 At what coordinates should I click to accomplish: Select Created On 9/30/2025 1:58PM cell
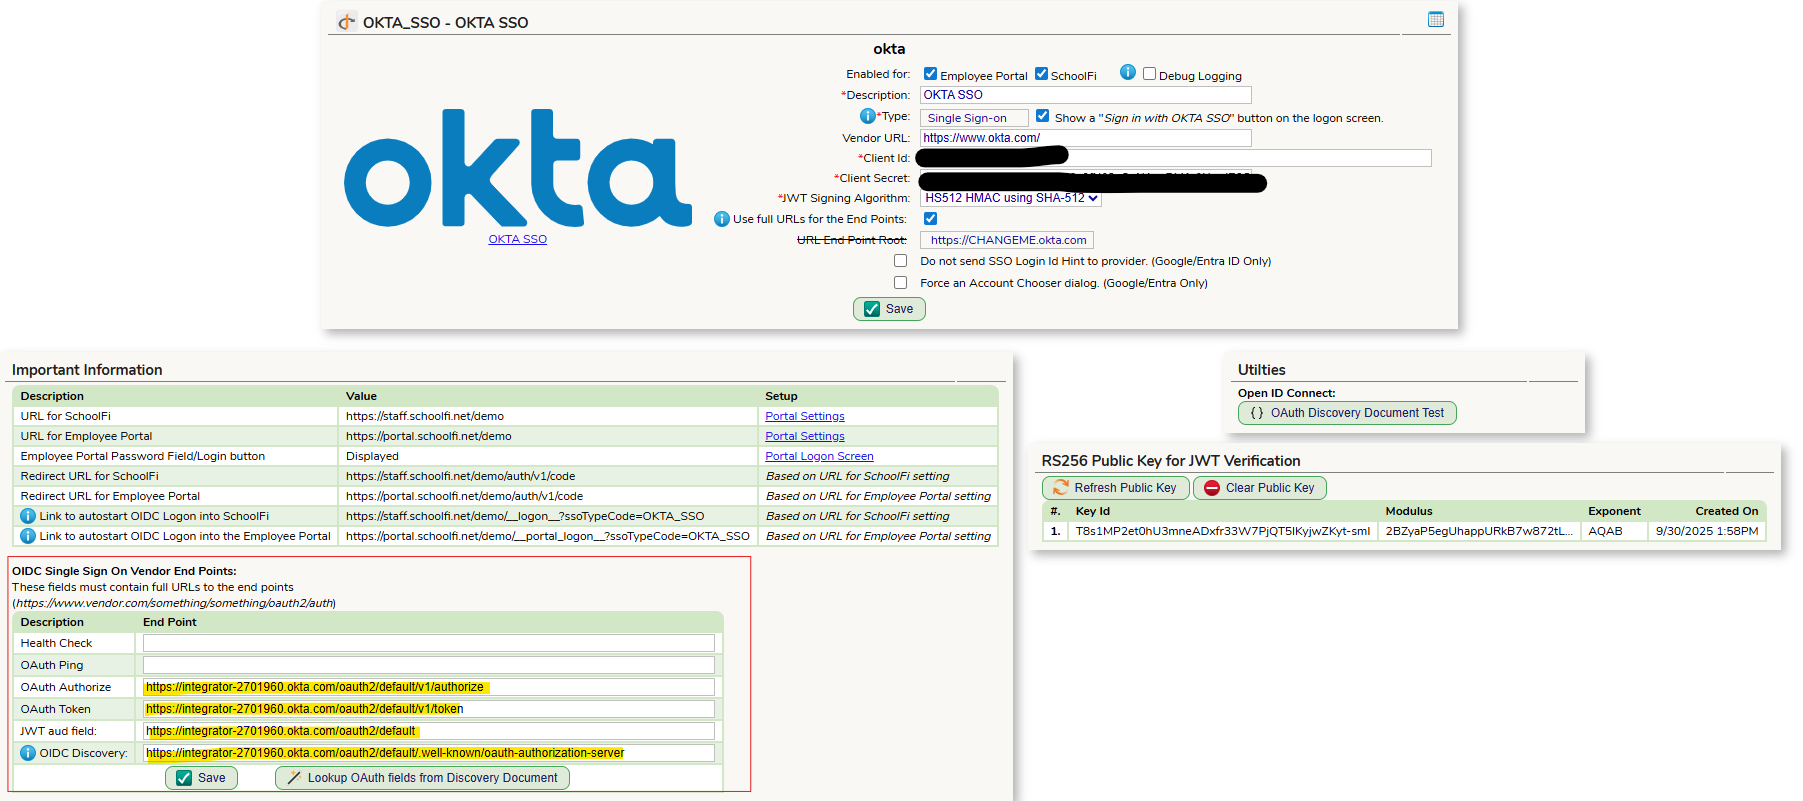pyautogui.click(x=1707, y=531)
